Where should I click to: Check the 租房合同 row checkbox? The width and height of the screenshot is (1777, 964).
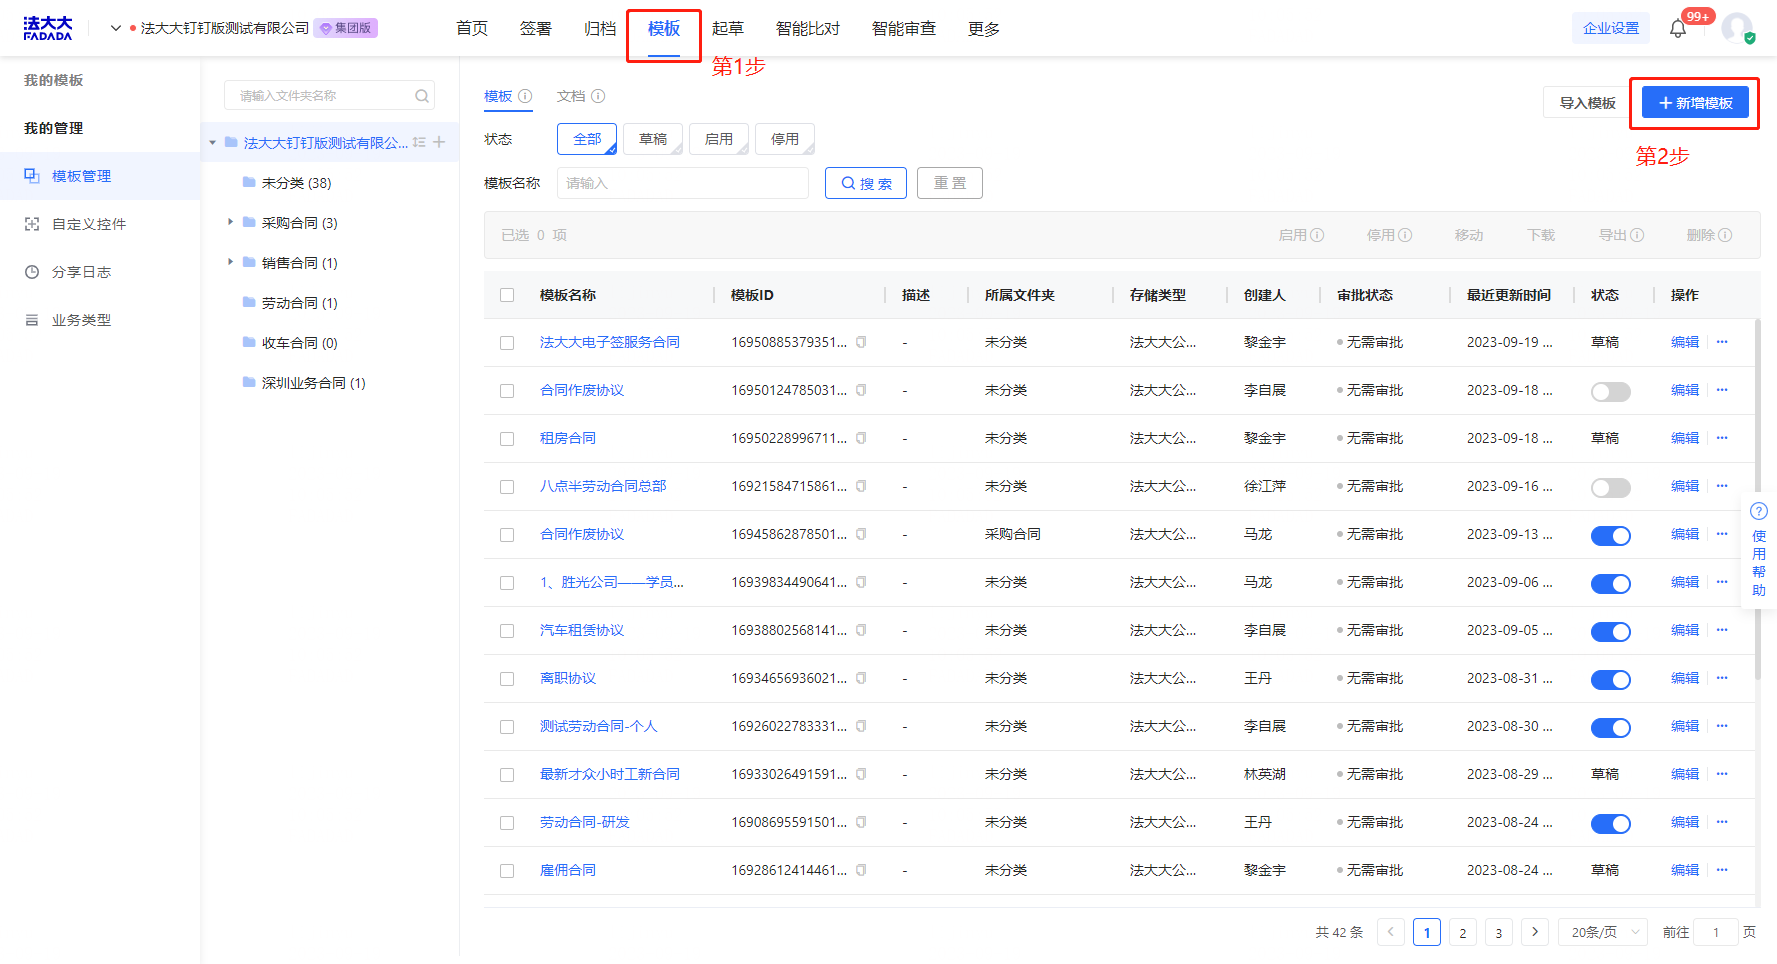coord(507,439)
